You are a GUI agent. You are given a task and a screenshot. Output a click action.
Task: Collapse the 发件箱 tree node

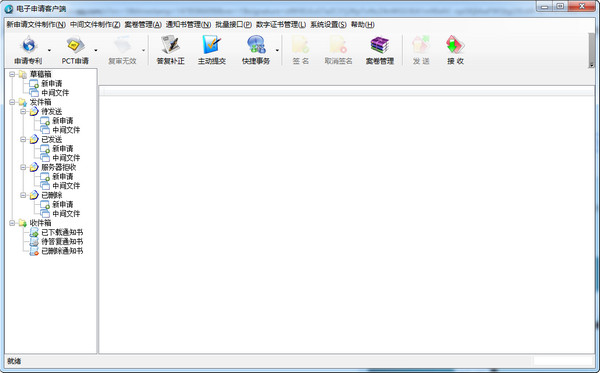click(x=12, y=102)
